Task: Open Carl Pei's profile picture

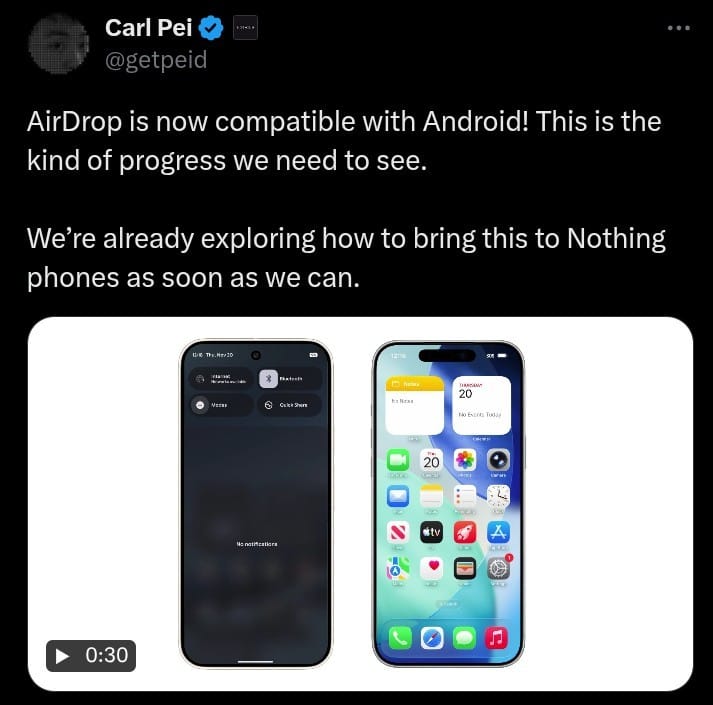Action: (58, 43)
